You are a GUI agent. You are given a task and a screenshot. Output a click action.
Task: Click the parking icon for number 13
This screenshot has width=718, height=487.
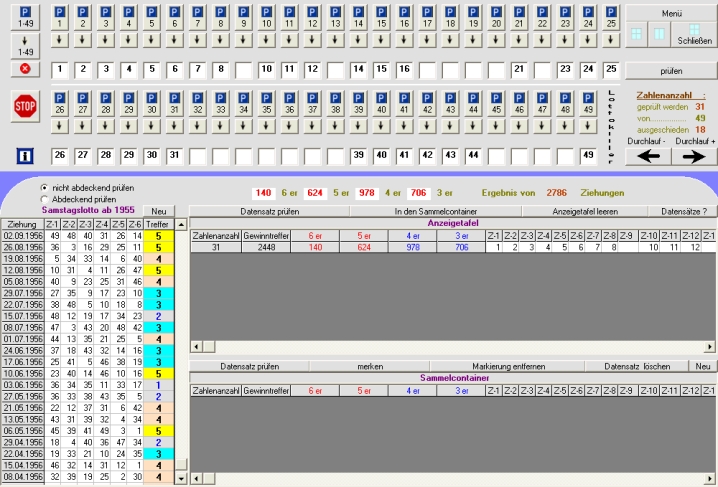pos(335,19)
